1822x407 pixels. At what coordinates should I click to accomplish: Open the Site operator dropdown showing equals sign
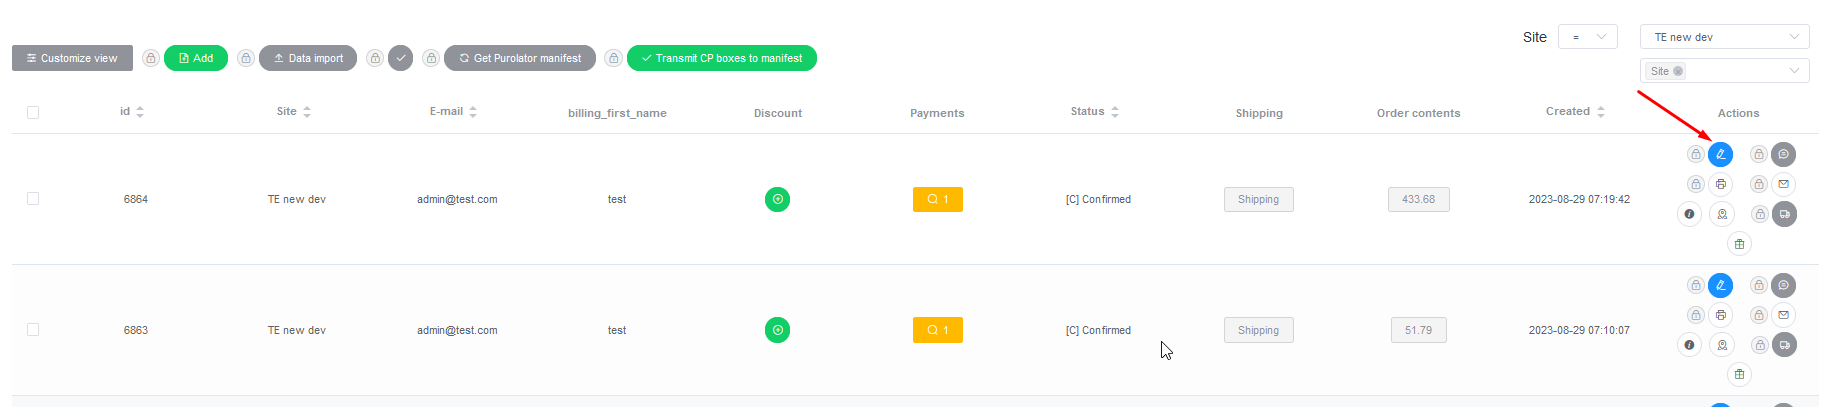(1587, 37)
